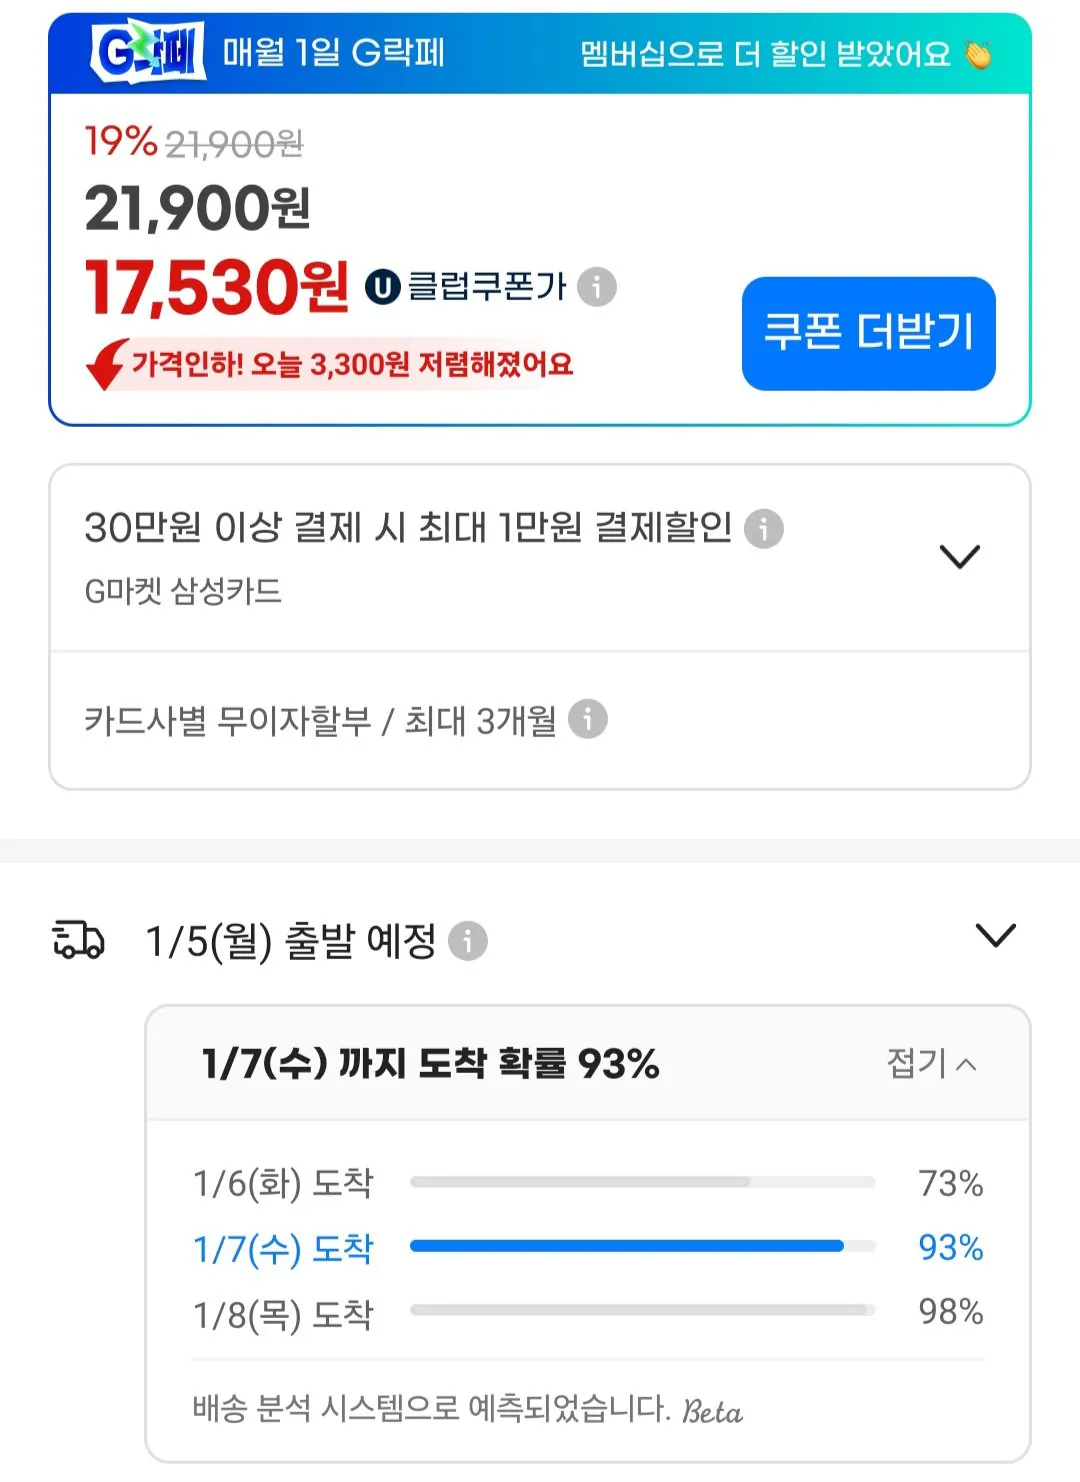Open the info icon beside 출발 예정

point(469,940)
